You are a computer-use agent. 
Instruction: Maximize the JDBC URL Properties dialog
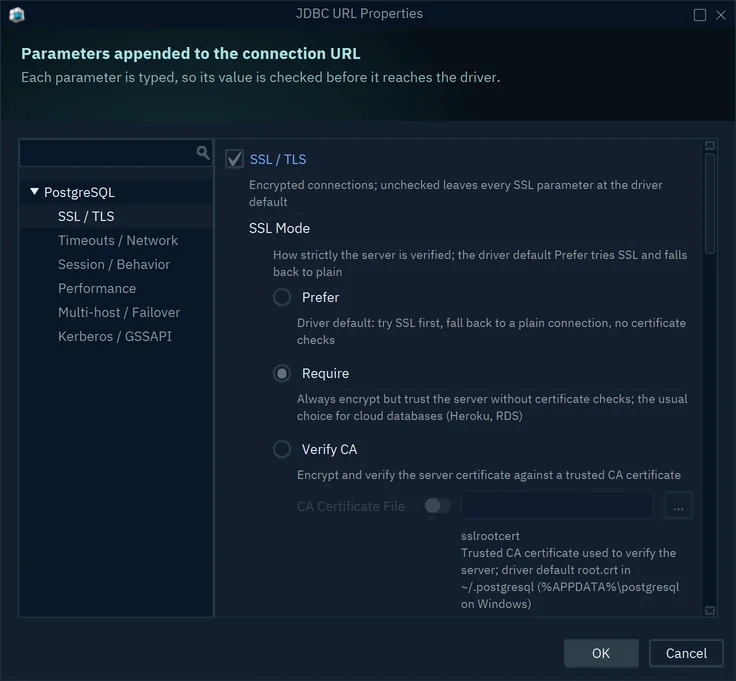(699, 15)
